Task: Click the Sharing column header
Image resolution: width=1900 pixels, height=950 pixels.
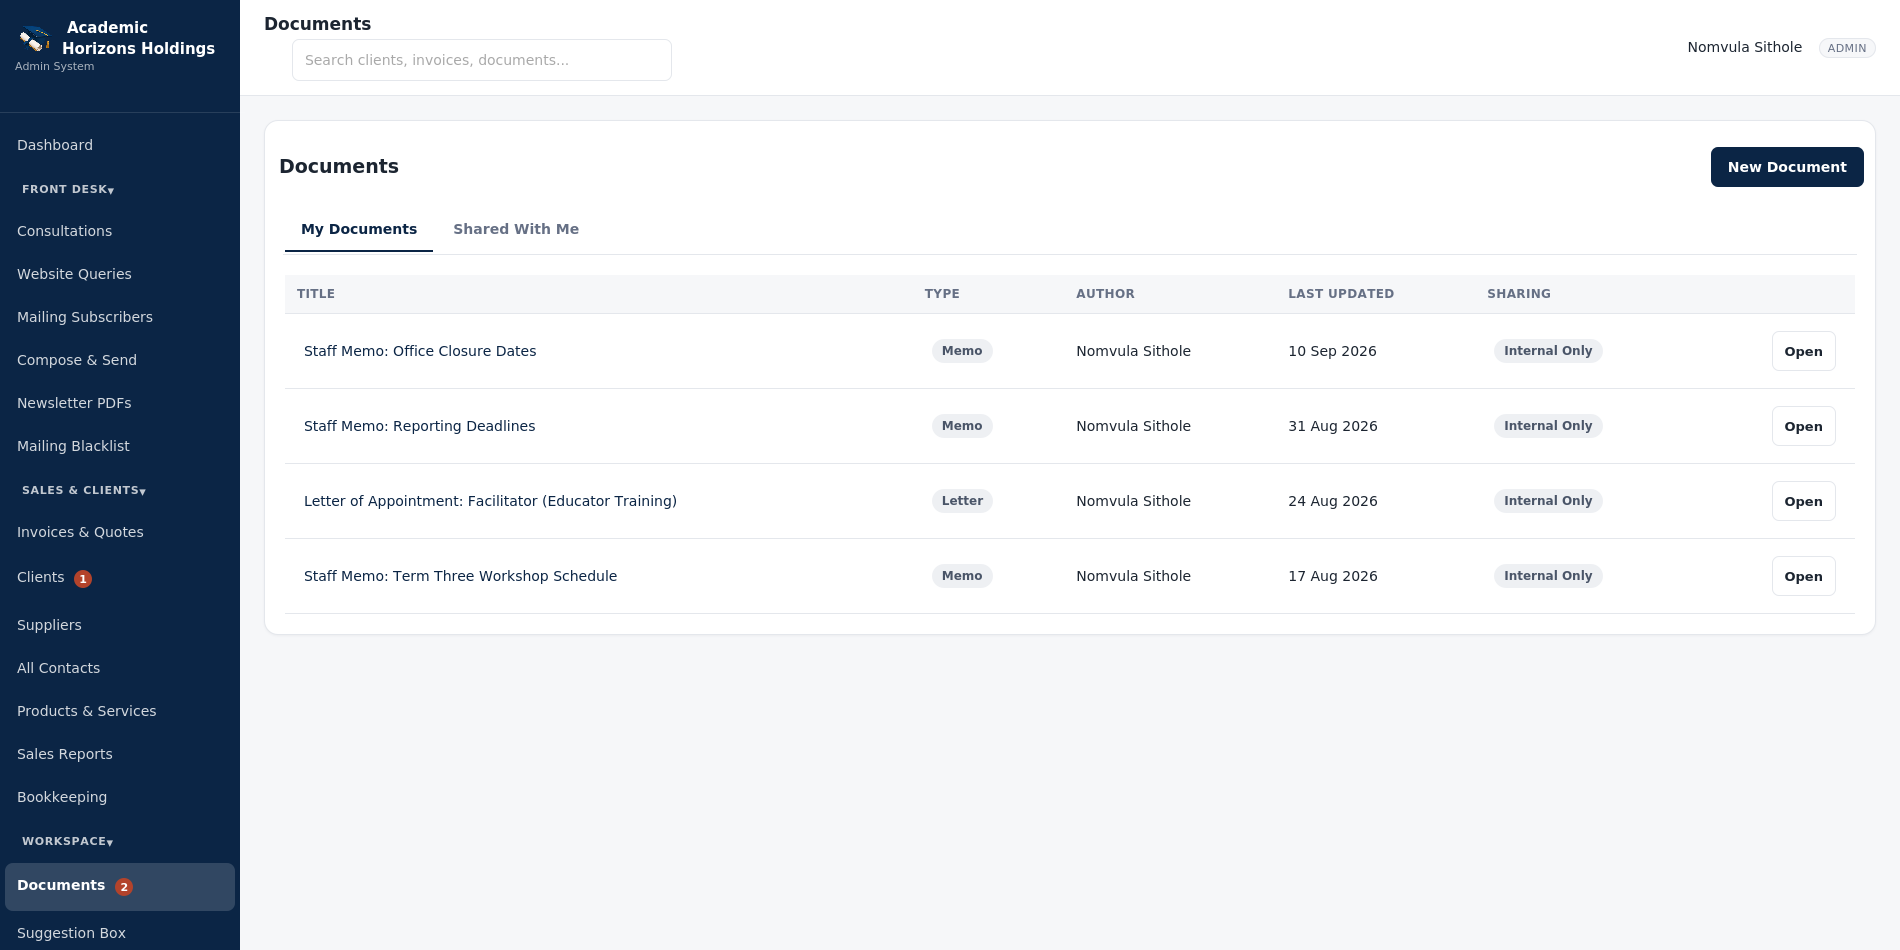Action: pos(1519,294)
